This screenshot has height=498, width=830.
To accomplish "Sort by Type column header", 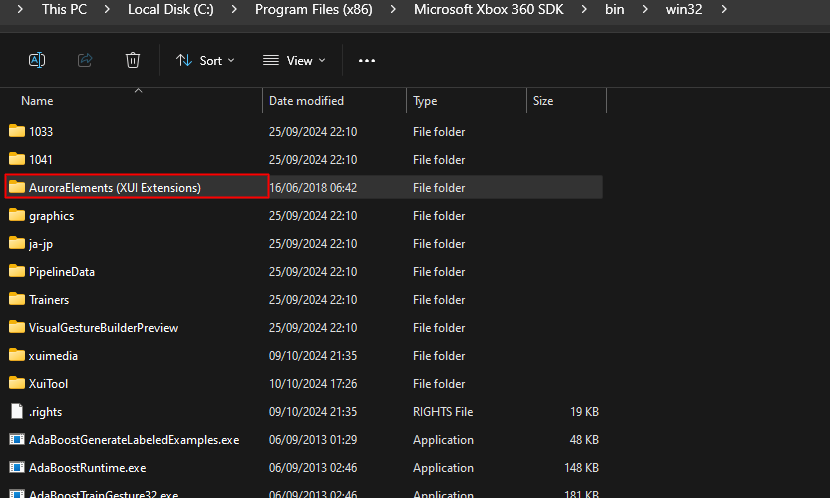I will coord(425,101).
